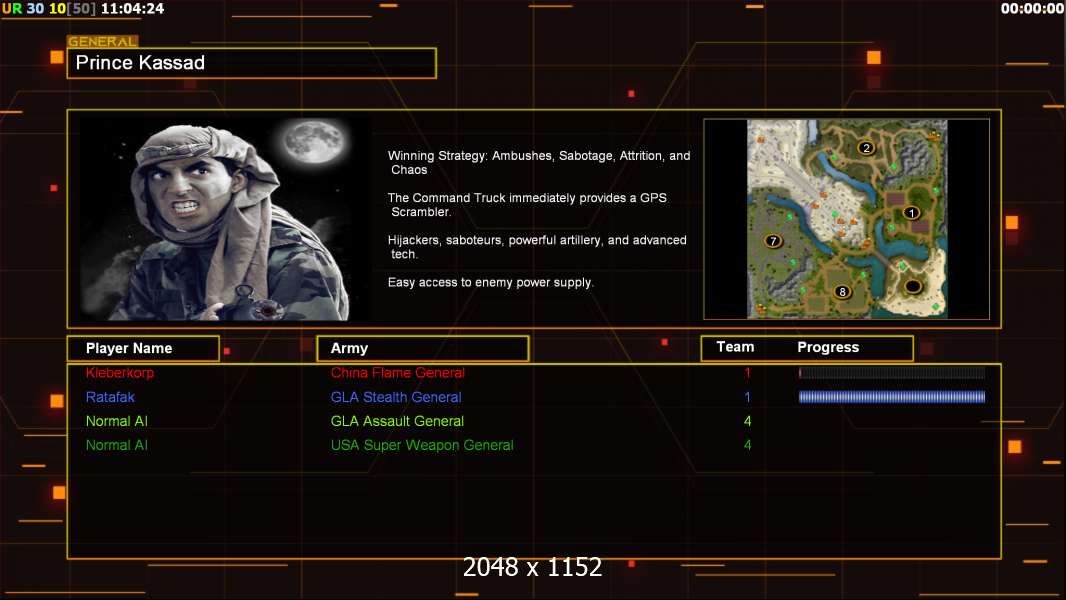The height and width of the screenshot is (600, 1066).
Task: Click the 00:00:00 timer readout
Action: (x=1031, y=9)
